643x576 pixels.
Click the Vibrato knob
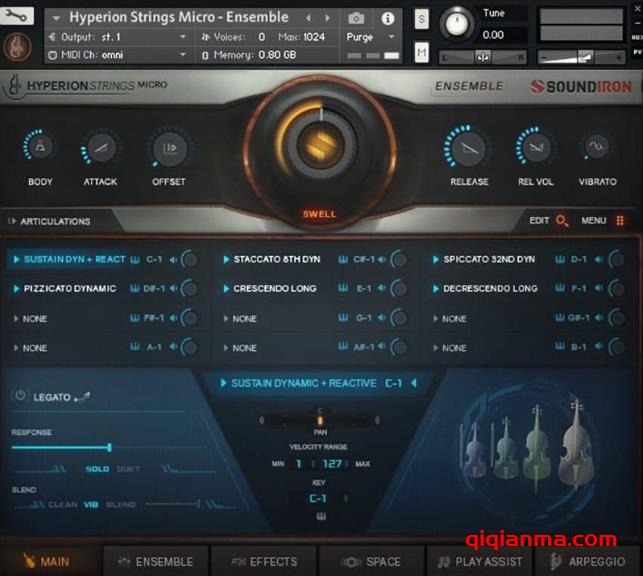click(x=597, y=146)
